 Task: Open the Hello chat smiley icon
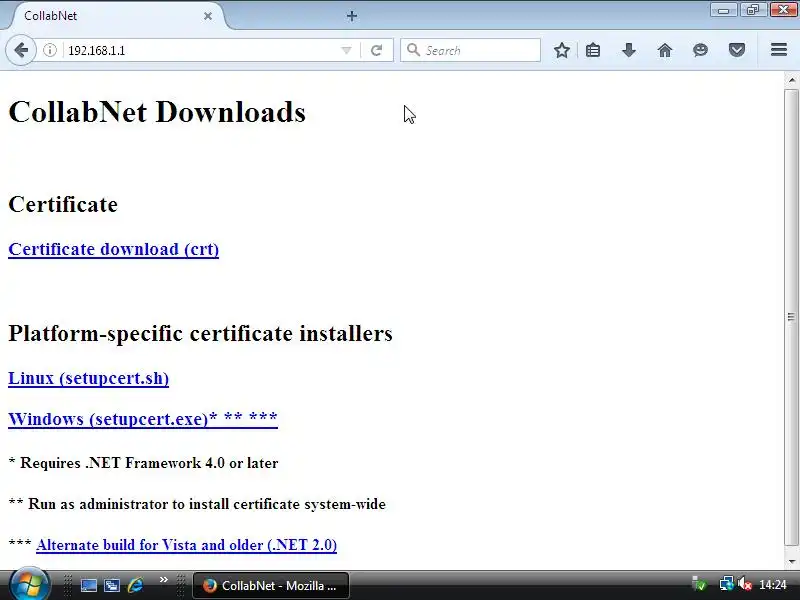[x=701, y=50]
